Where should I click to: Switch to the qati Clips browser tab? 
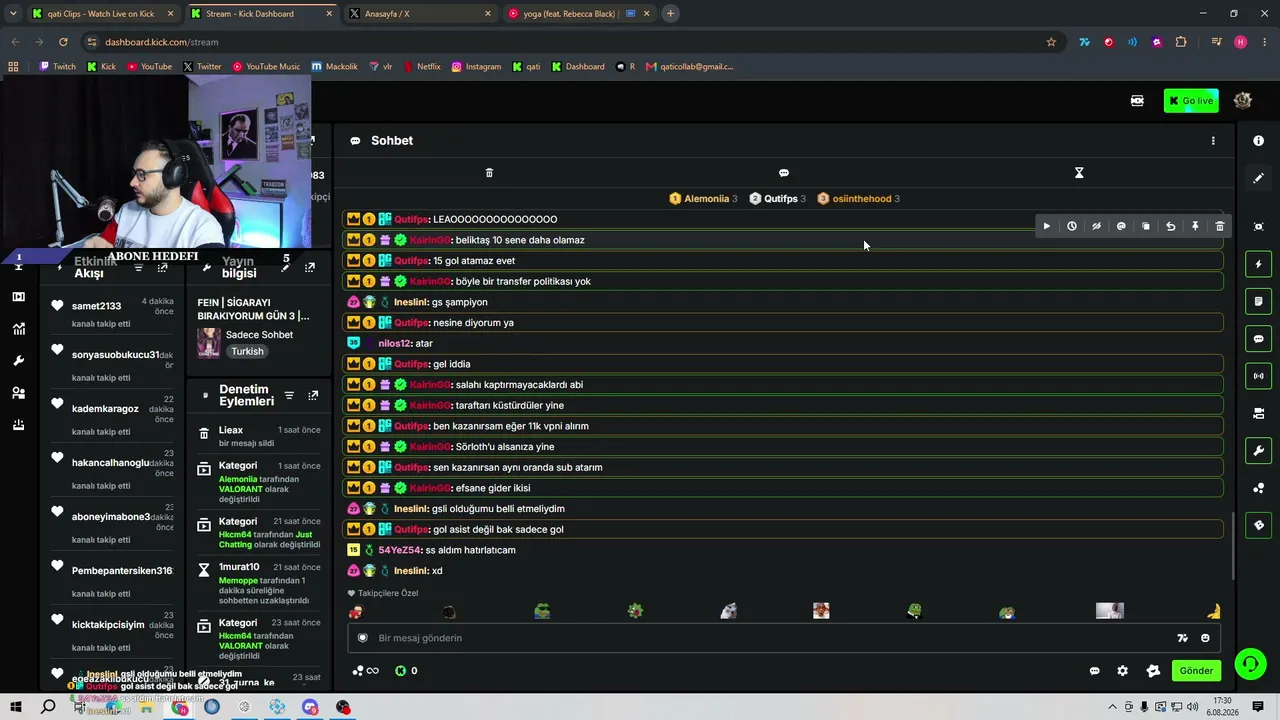(x=103, y=14)
